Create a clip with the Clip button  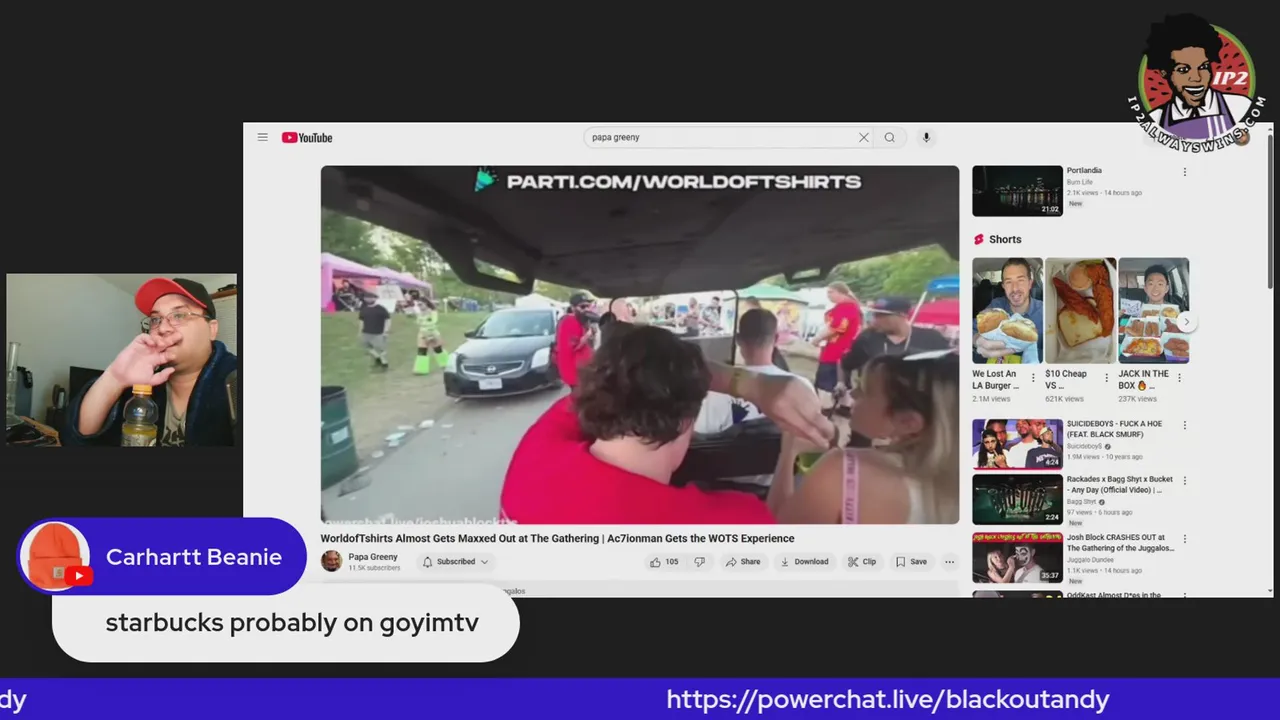862,562
